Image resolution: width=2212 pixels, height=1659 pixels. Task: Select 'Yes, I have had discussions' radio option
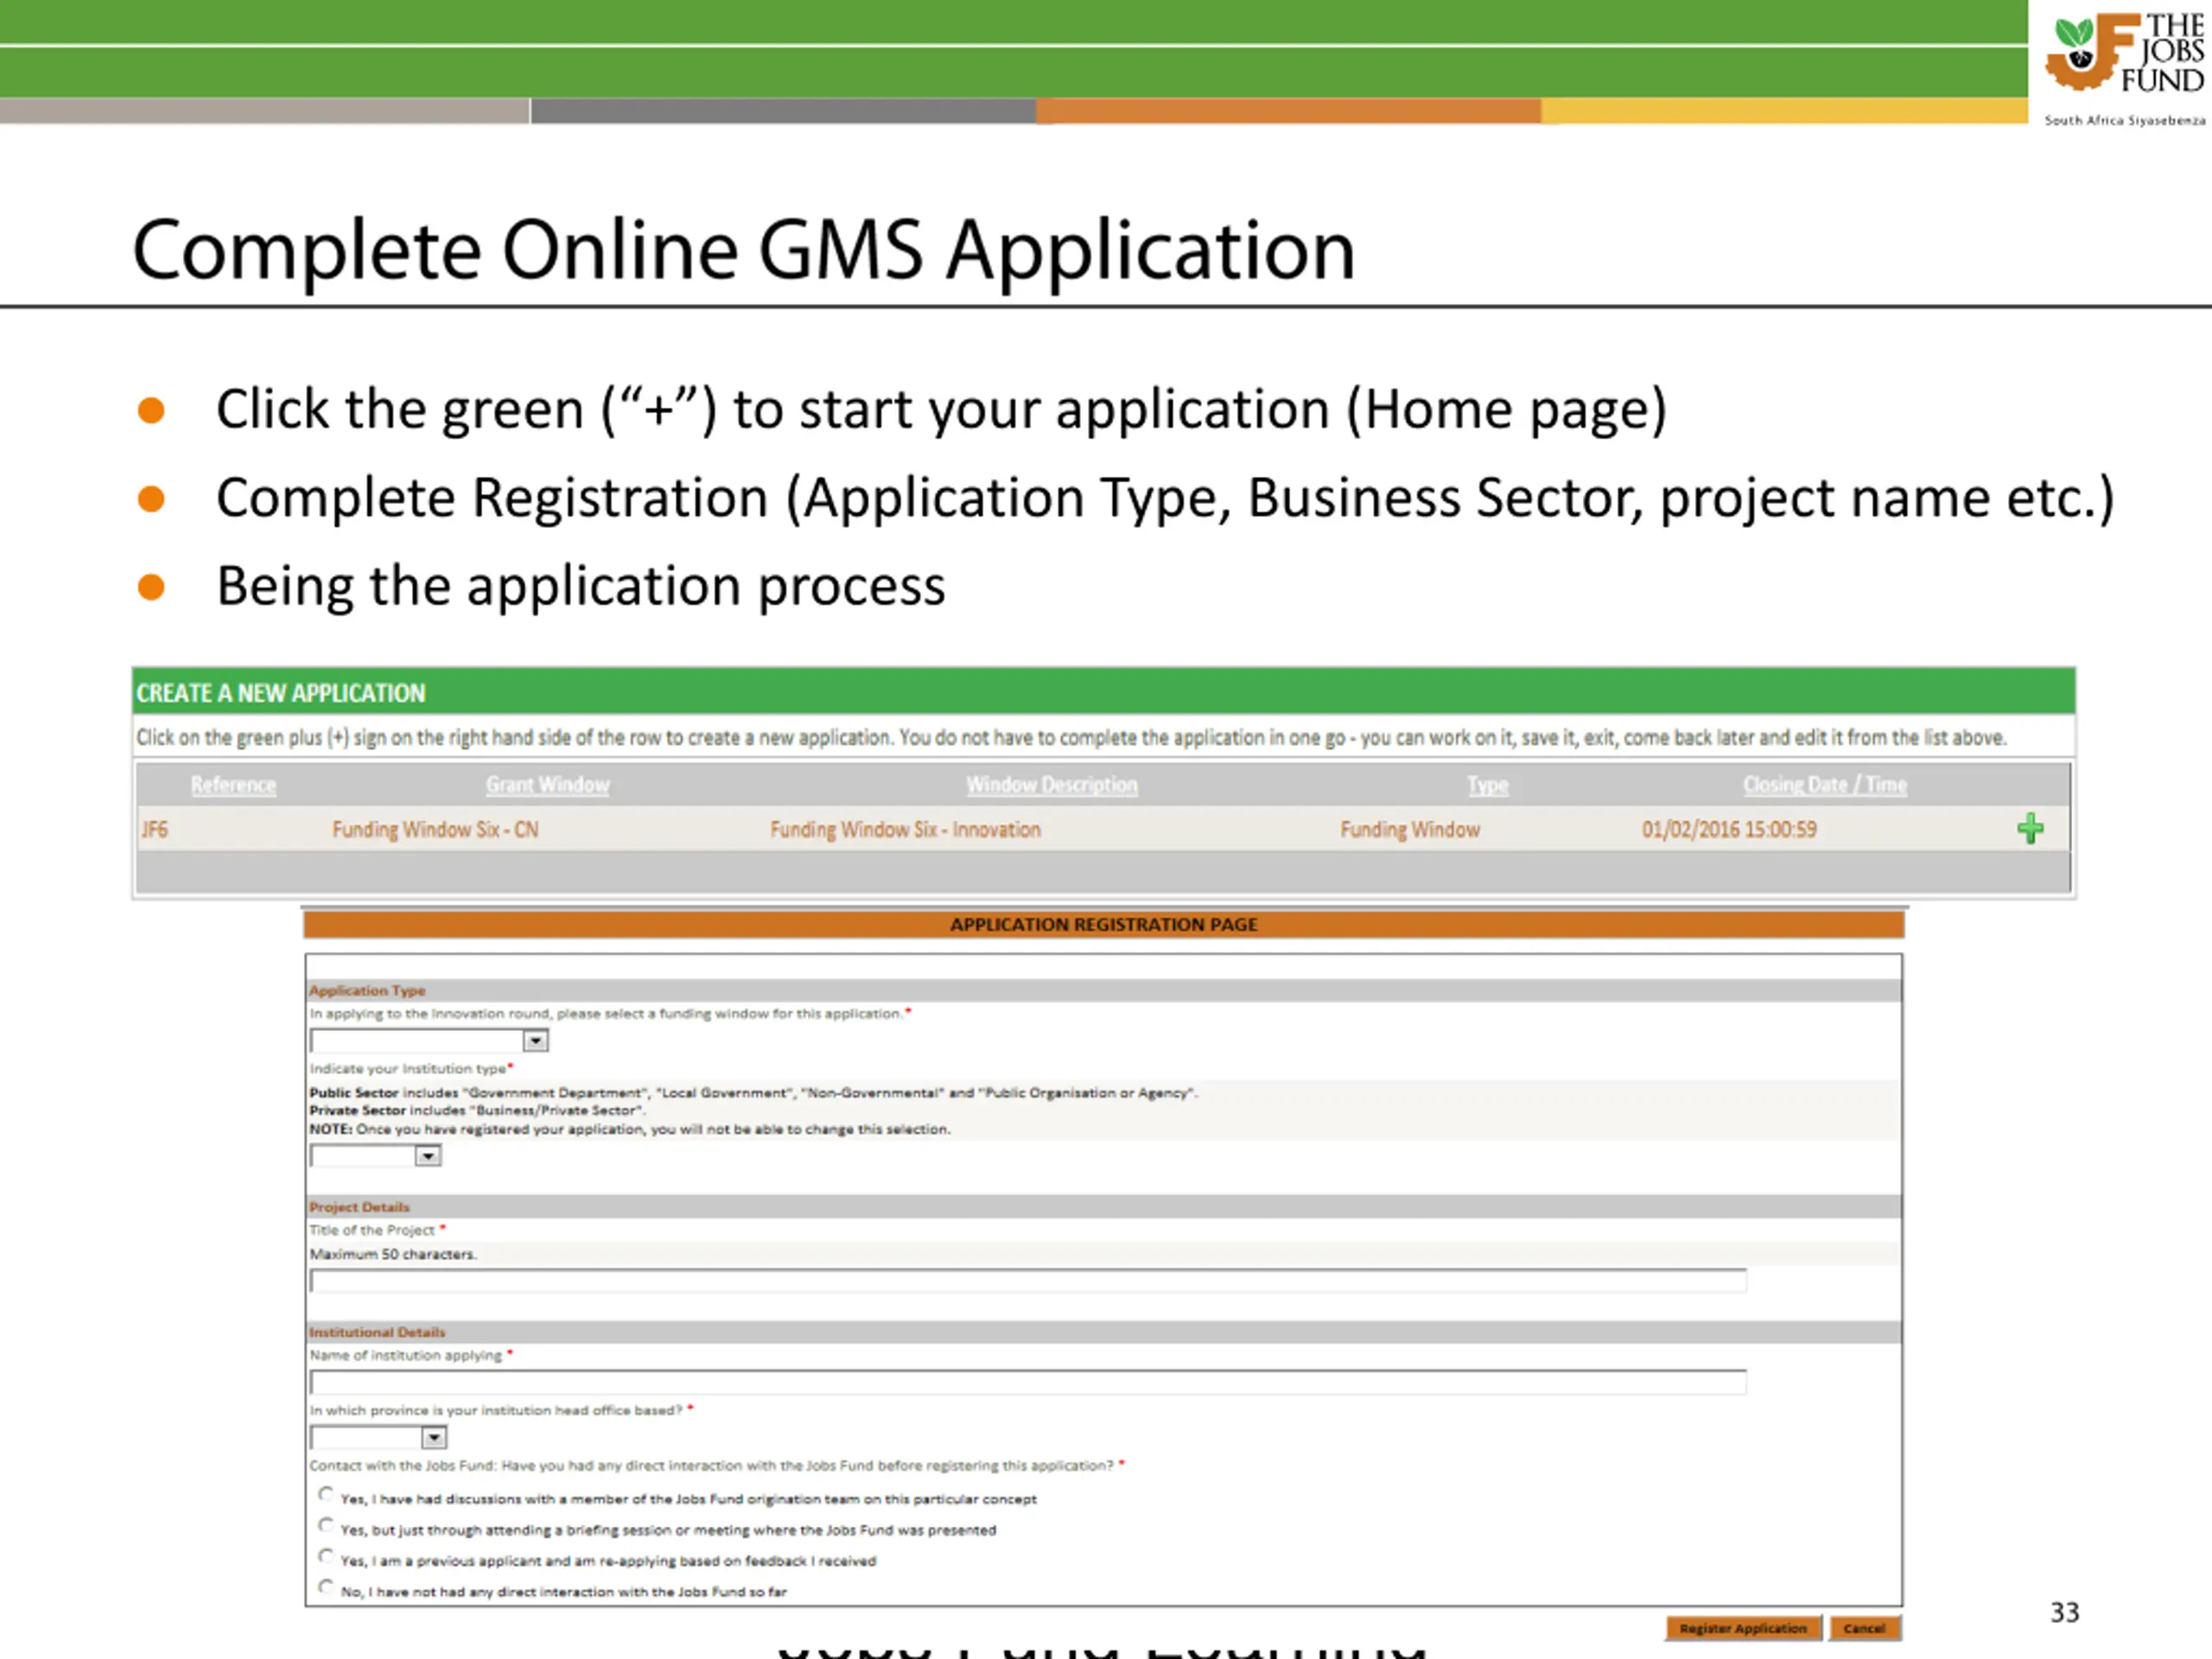[x=326, y=1494]
